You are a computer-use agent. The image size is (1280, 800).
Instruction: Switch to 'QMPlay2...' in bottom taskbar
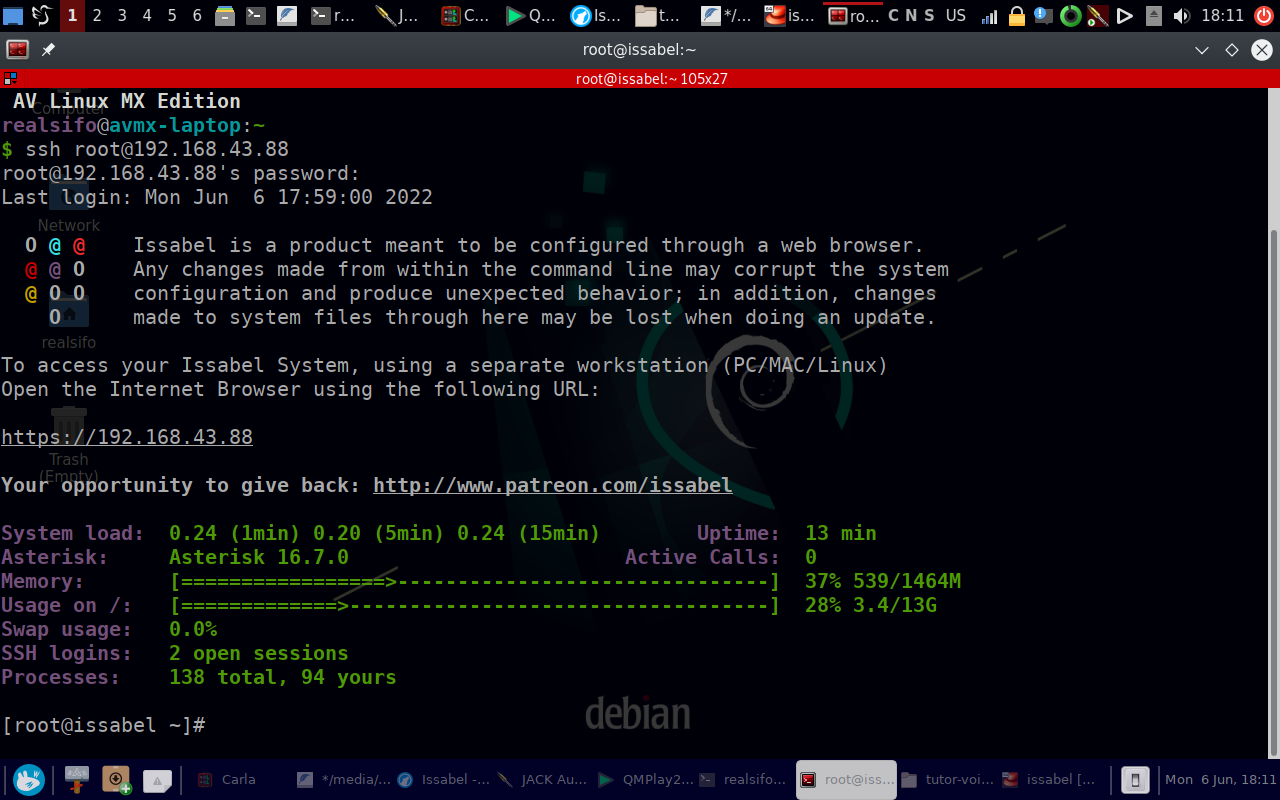click(645, 779)
